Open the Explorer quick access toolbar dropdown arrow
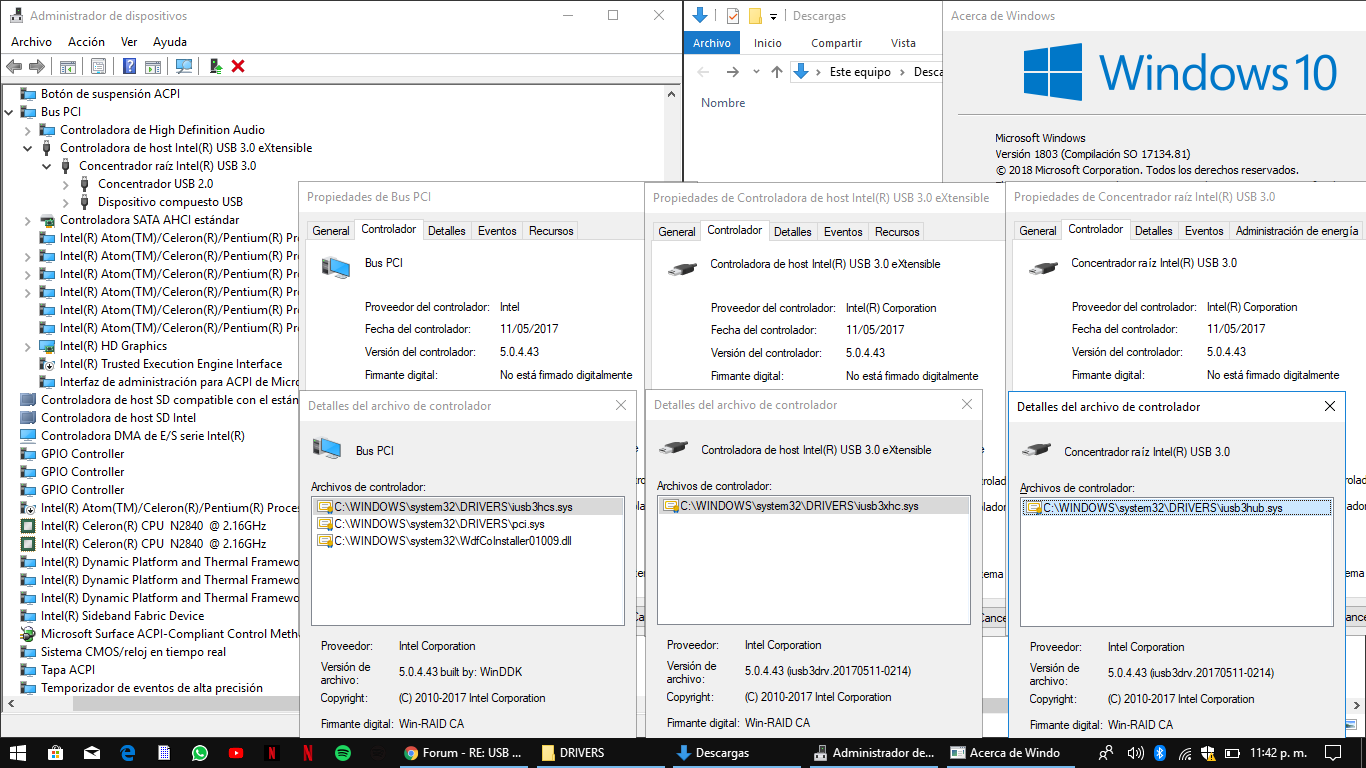The width and height of the screenshot is (1366, 768). pos(774,17)
